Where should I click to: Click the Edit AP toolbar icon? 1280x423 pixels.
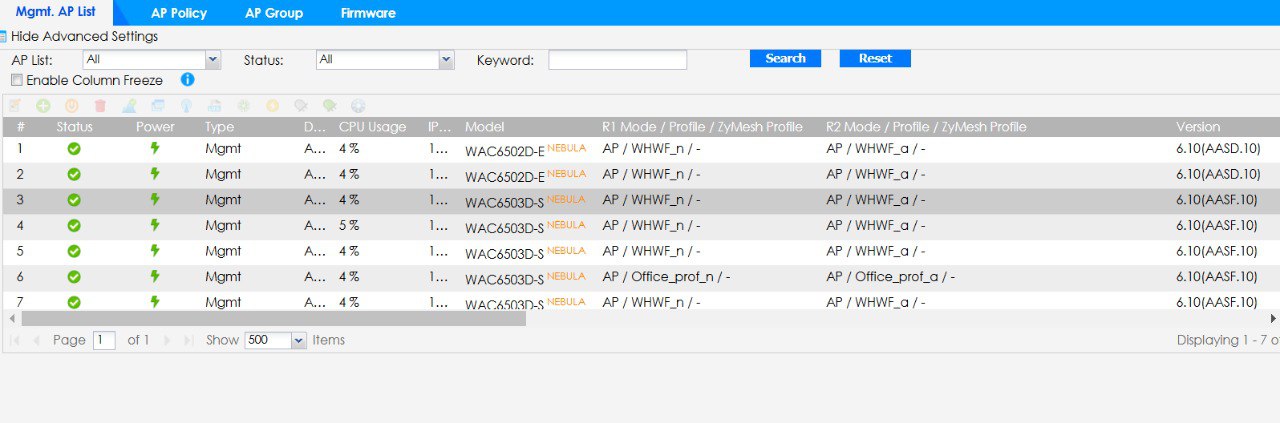tap(15, 105)
